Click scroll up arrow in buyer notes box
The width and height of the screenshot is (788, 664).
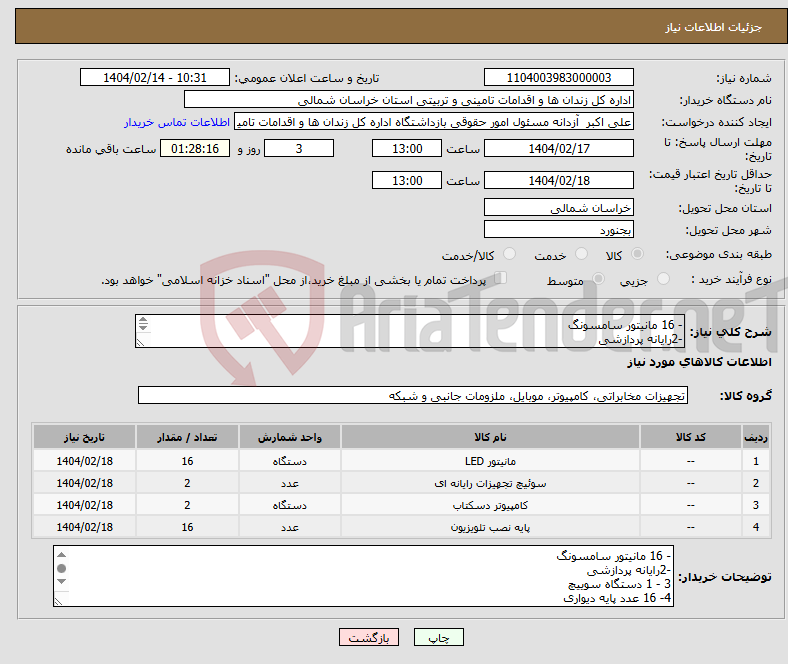click(61, 555)
